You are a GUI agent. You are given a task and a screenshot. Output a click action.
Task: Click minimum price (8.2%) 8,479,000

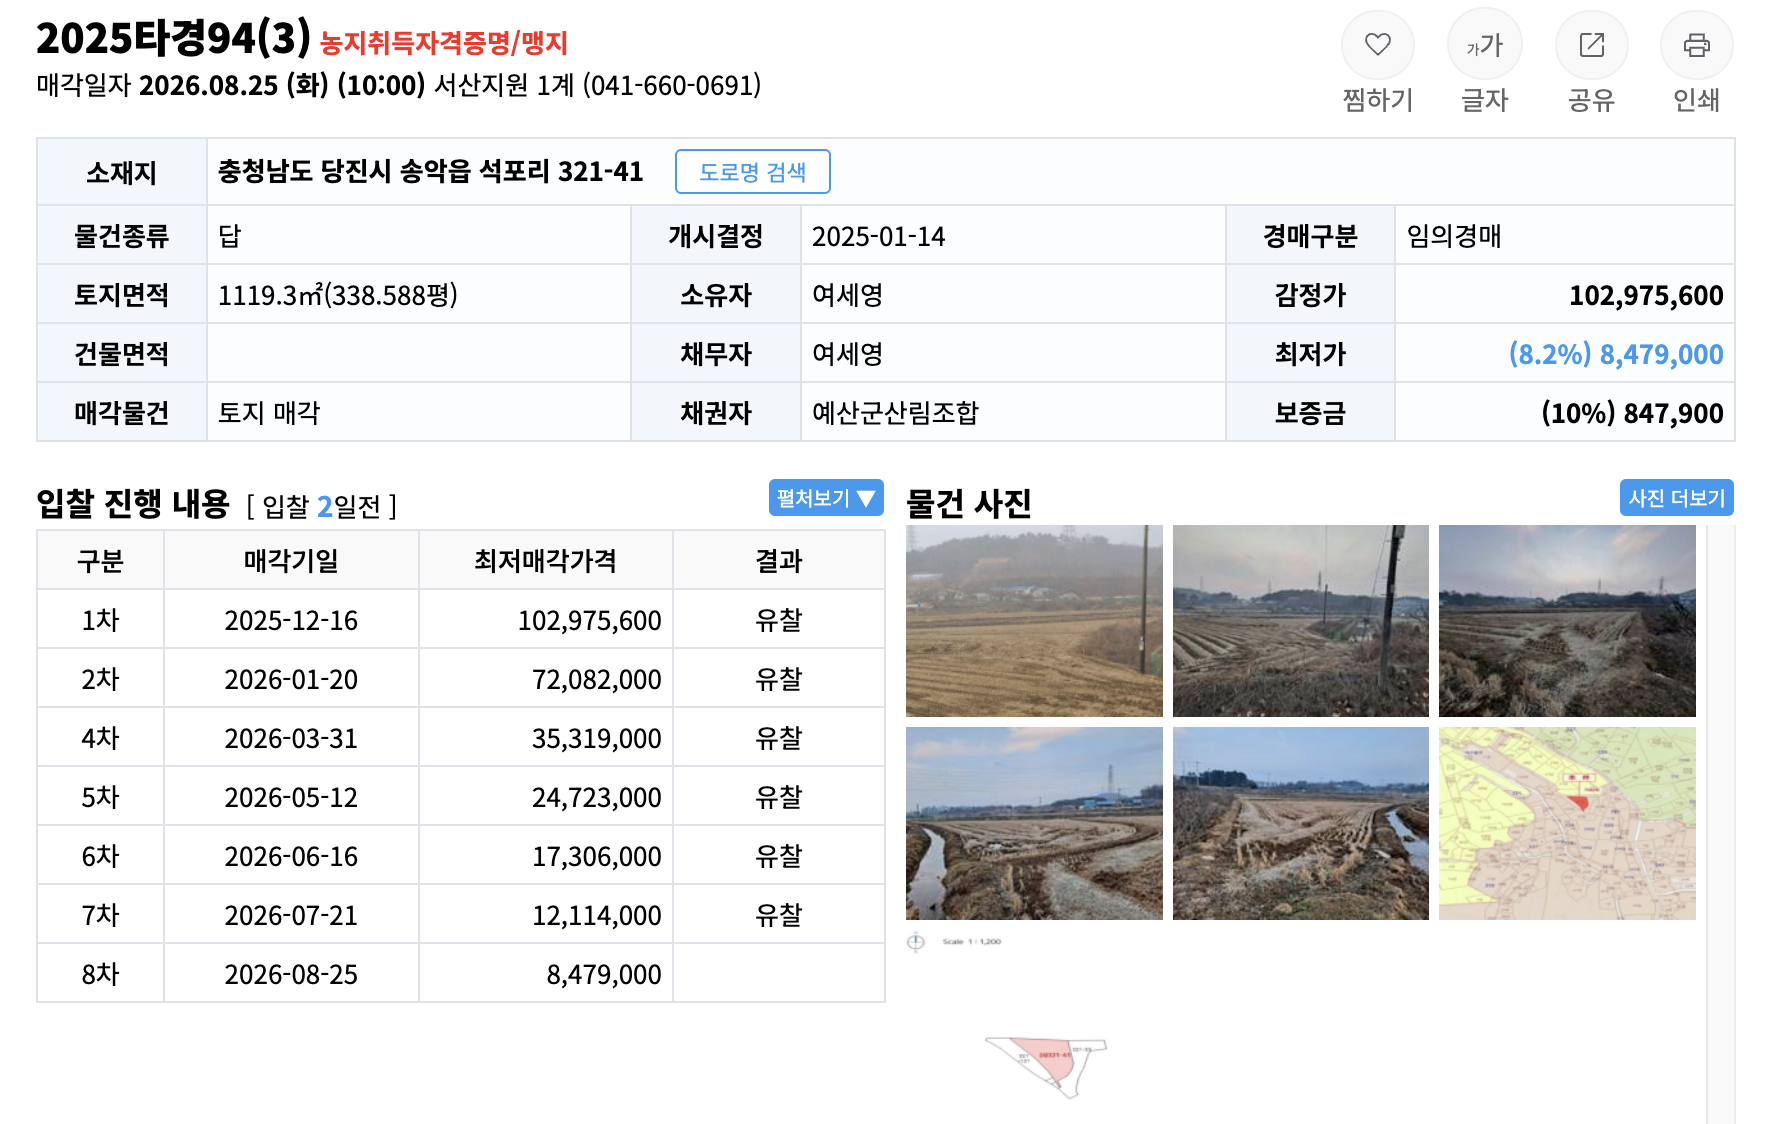tap(1616, 355)
